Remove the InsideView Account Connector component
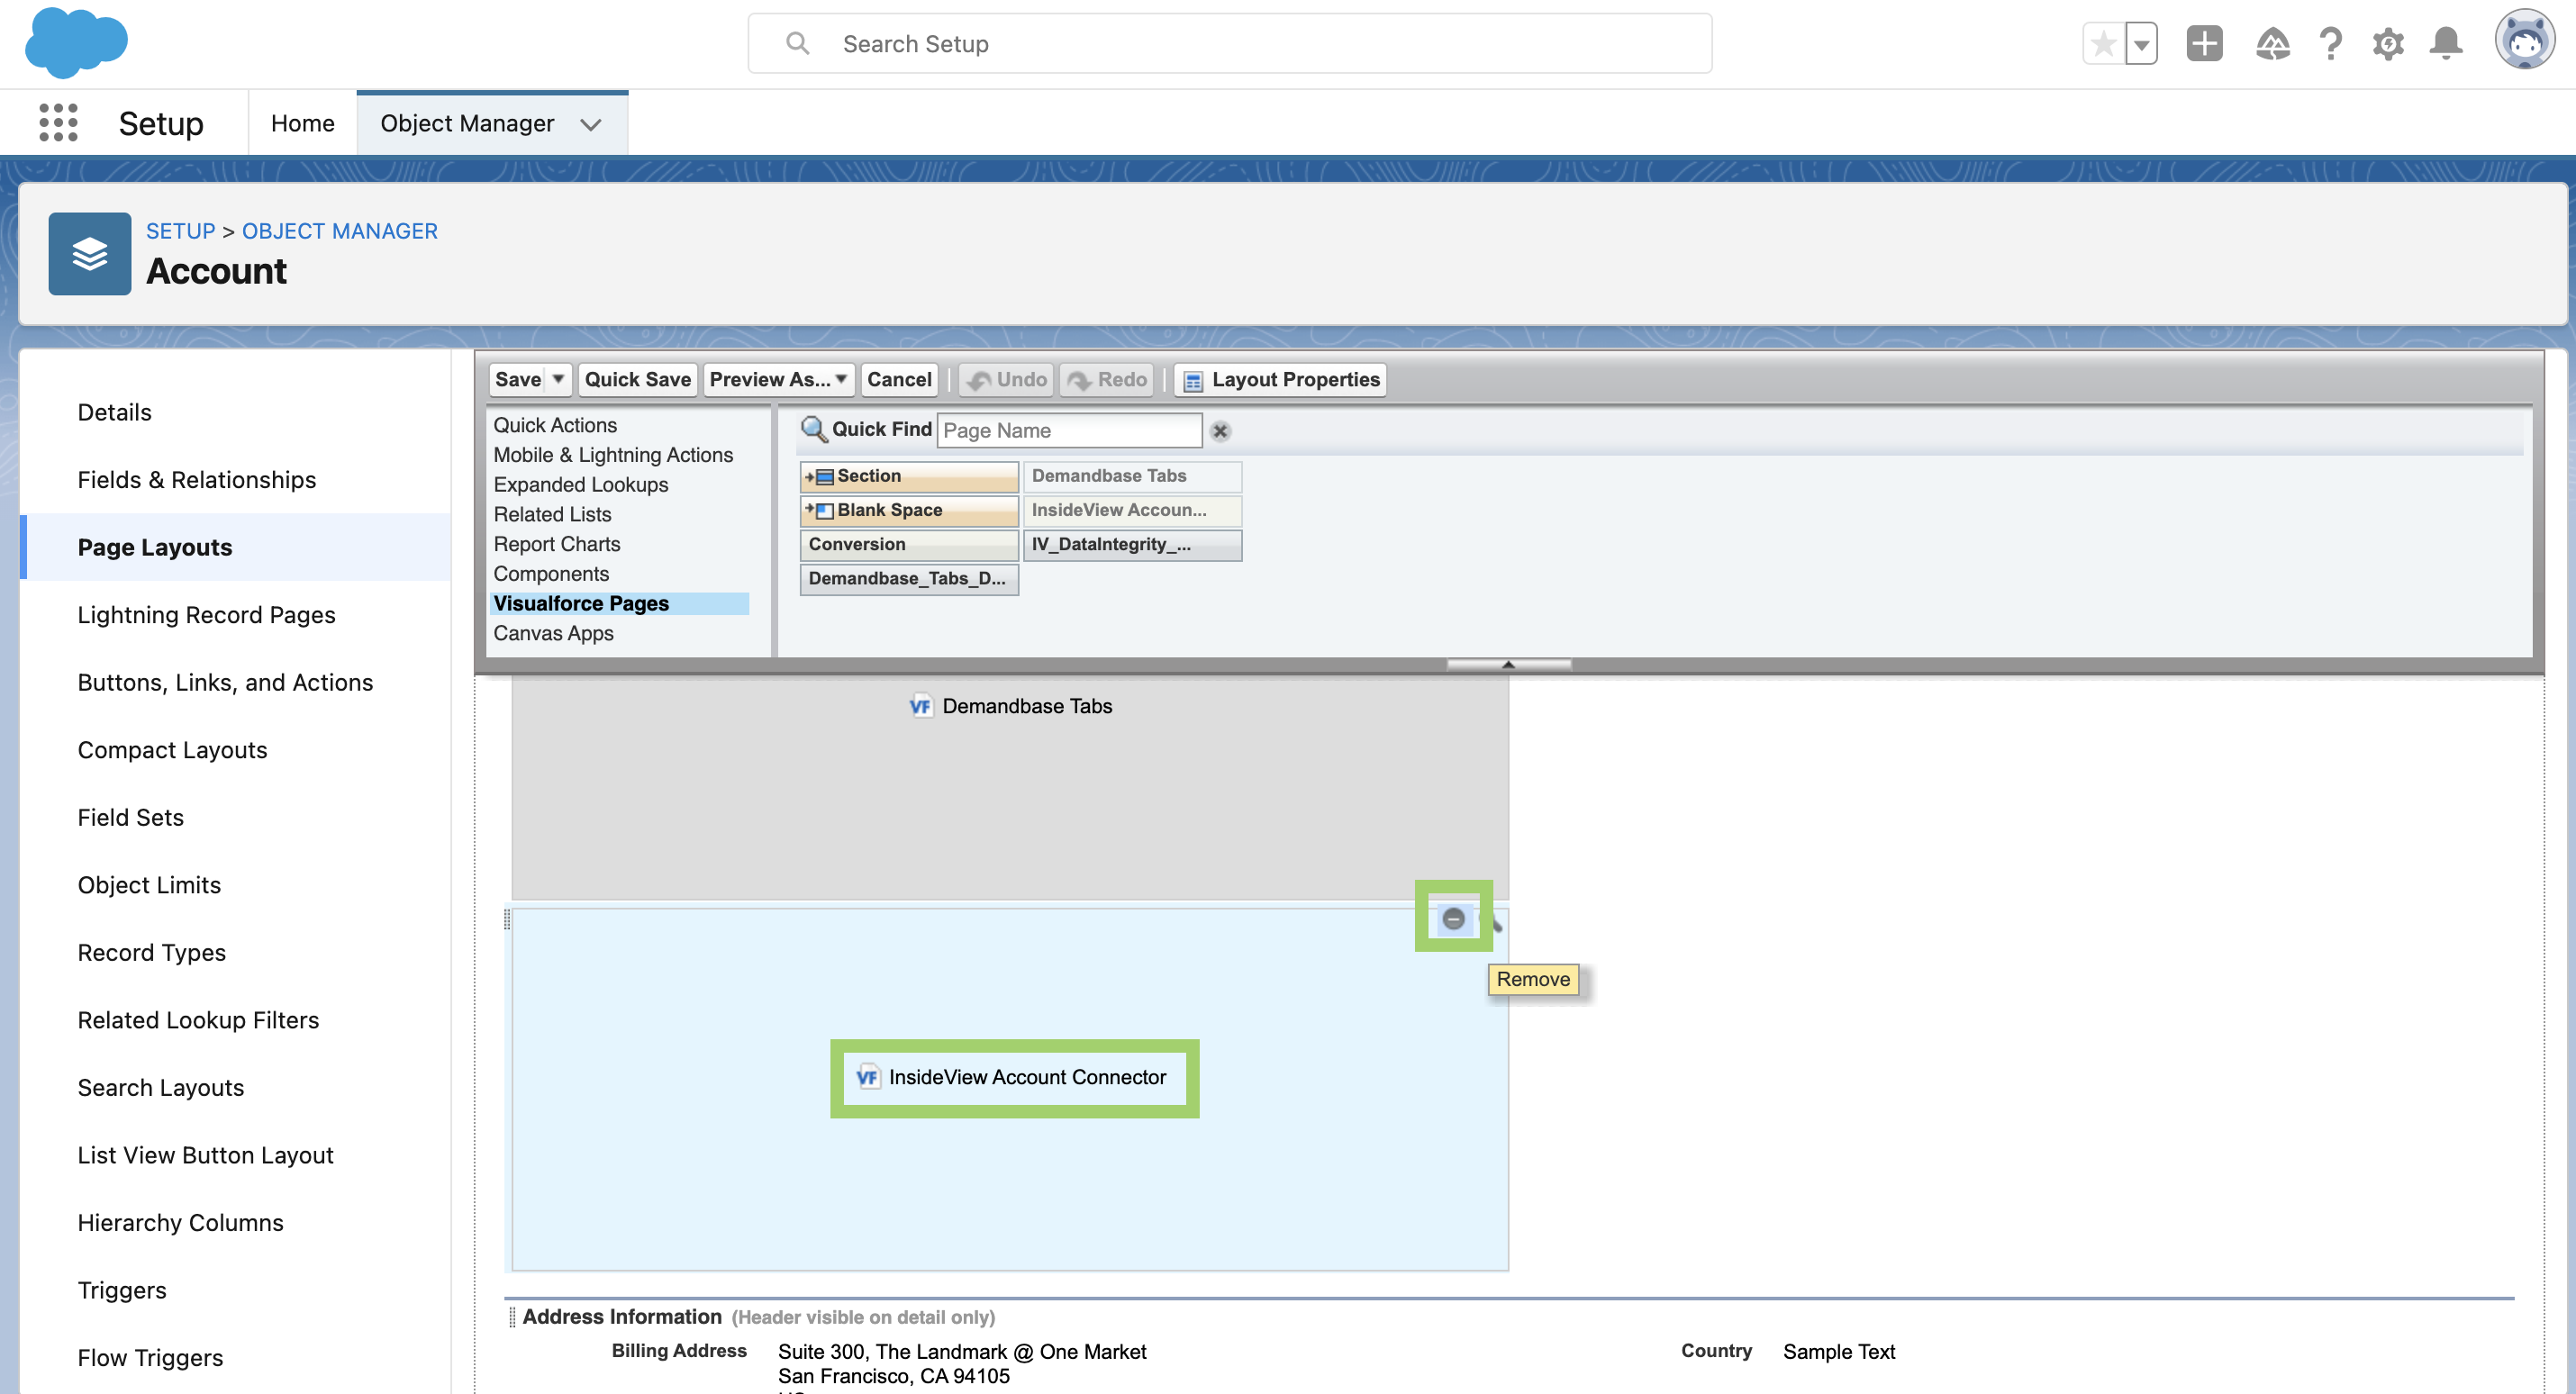Viewport: 2576px width, 1394px height. 1453,918
